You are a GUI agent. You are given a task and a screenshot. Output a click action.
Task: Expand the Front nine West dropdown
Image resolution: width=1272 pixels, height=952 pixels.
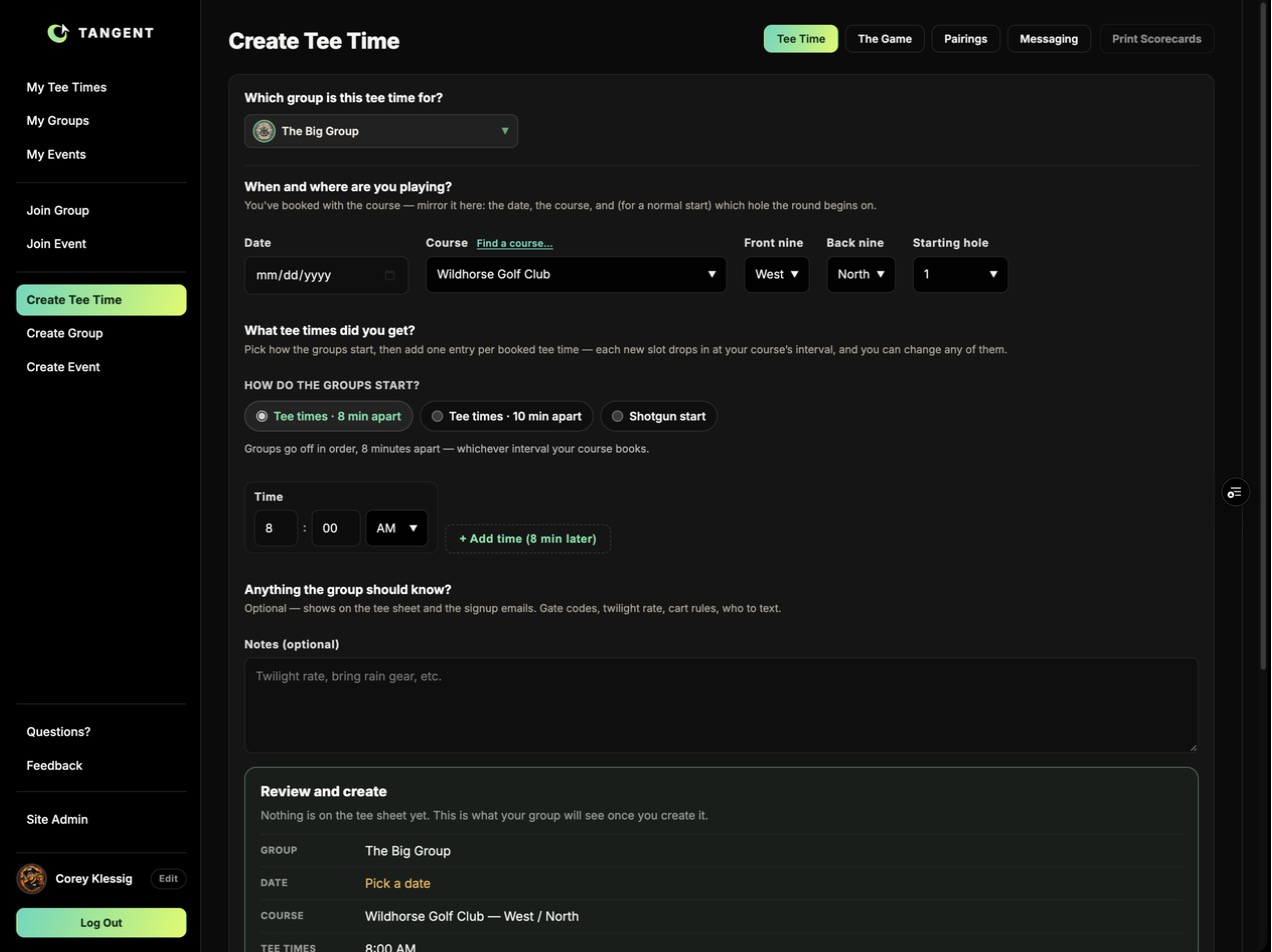click(x=776, y=274)
